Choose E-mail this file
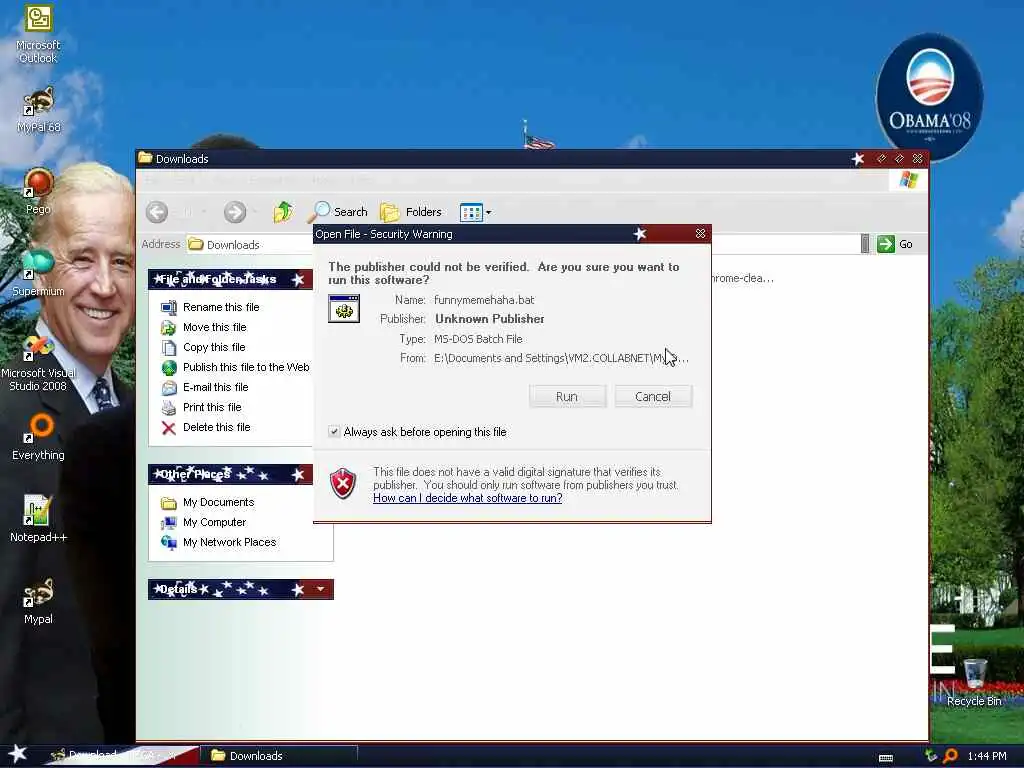The width and height of the screenshot is (1024, 768). click(204, 387)
